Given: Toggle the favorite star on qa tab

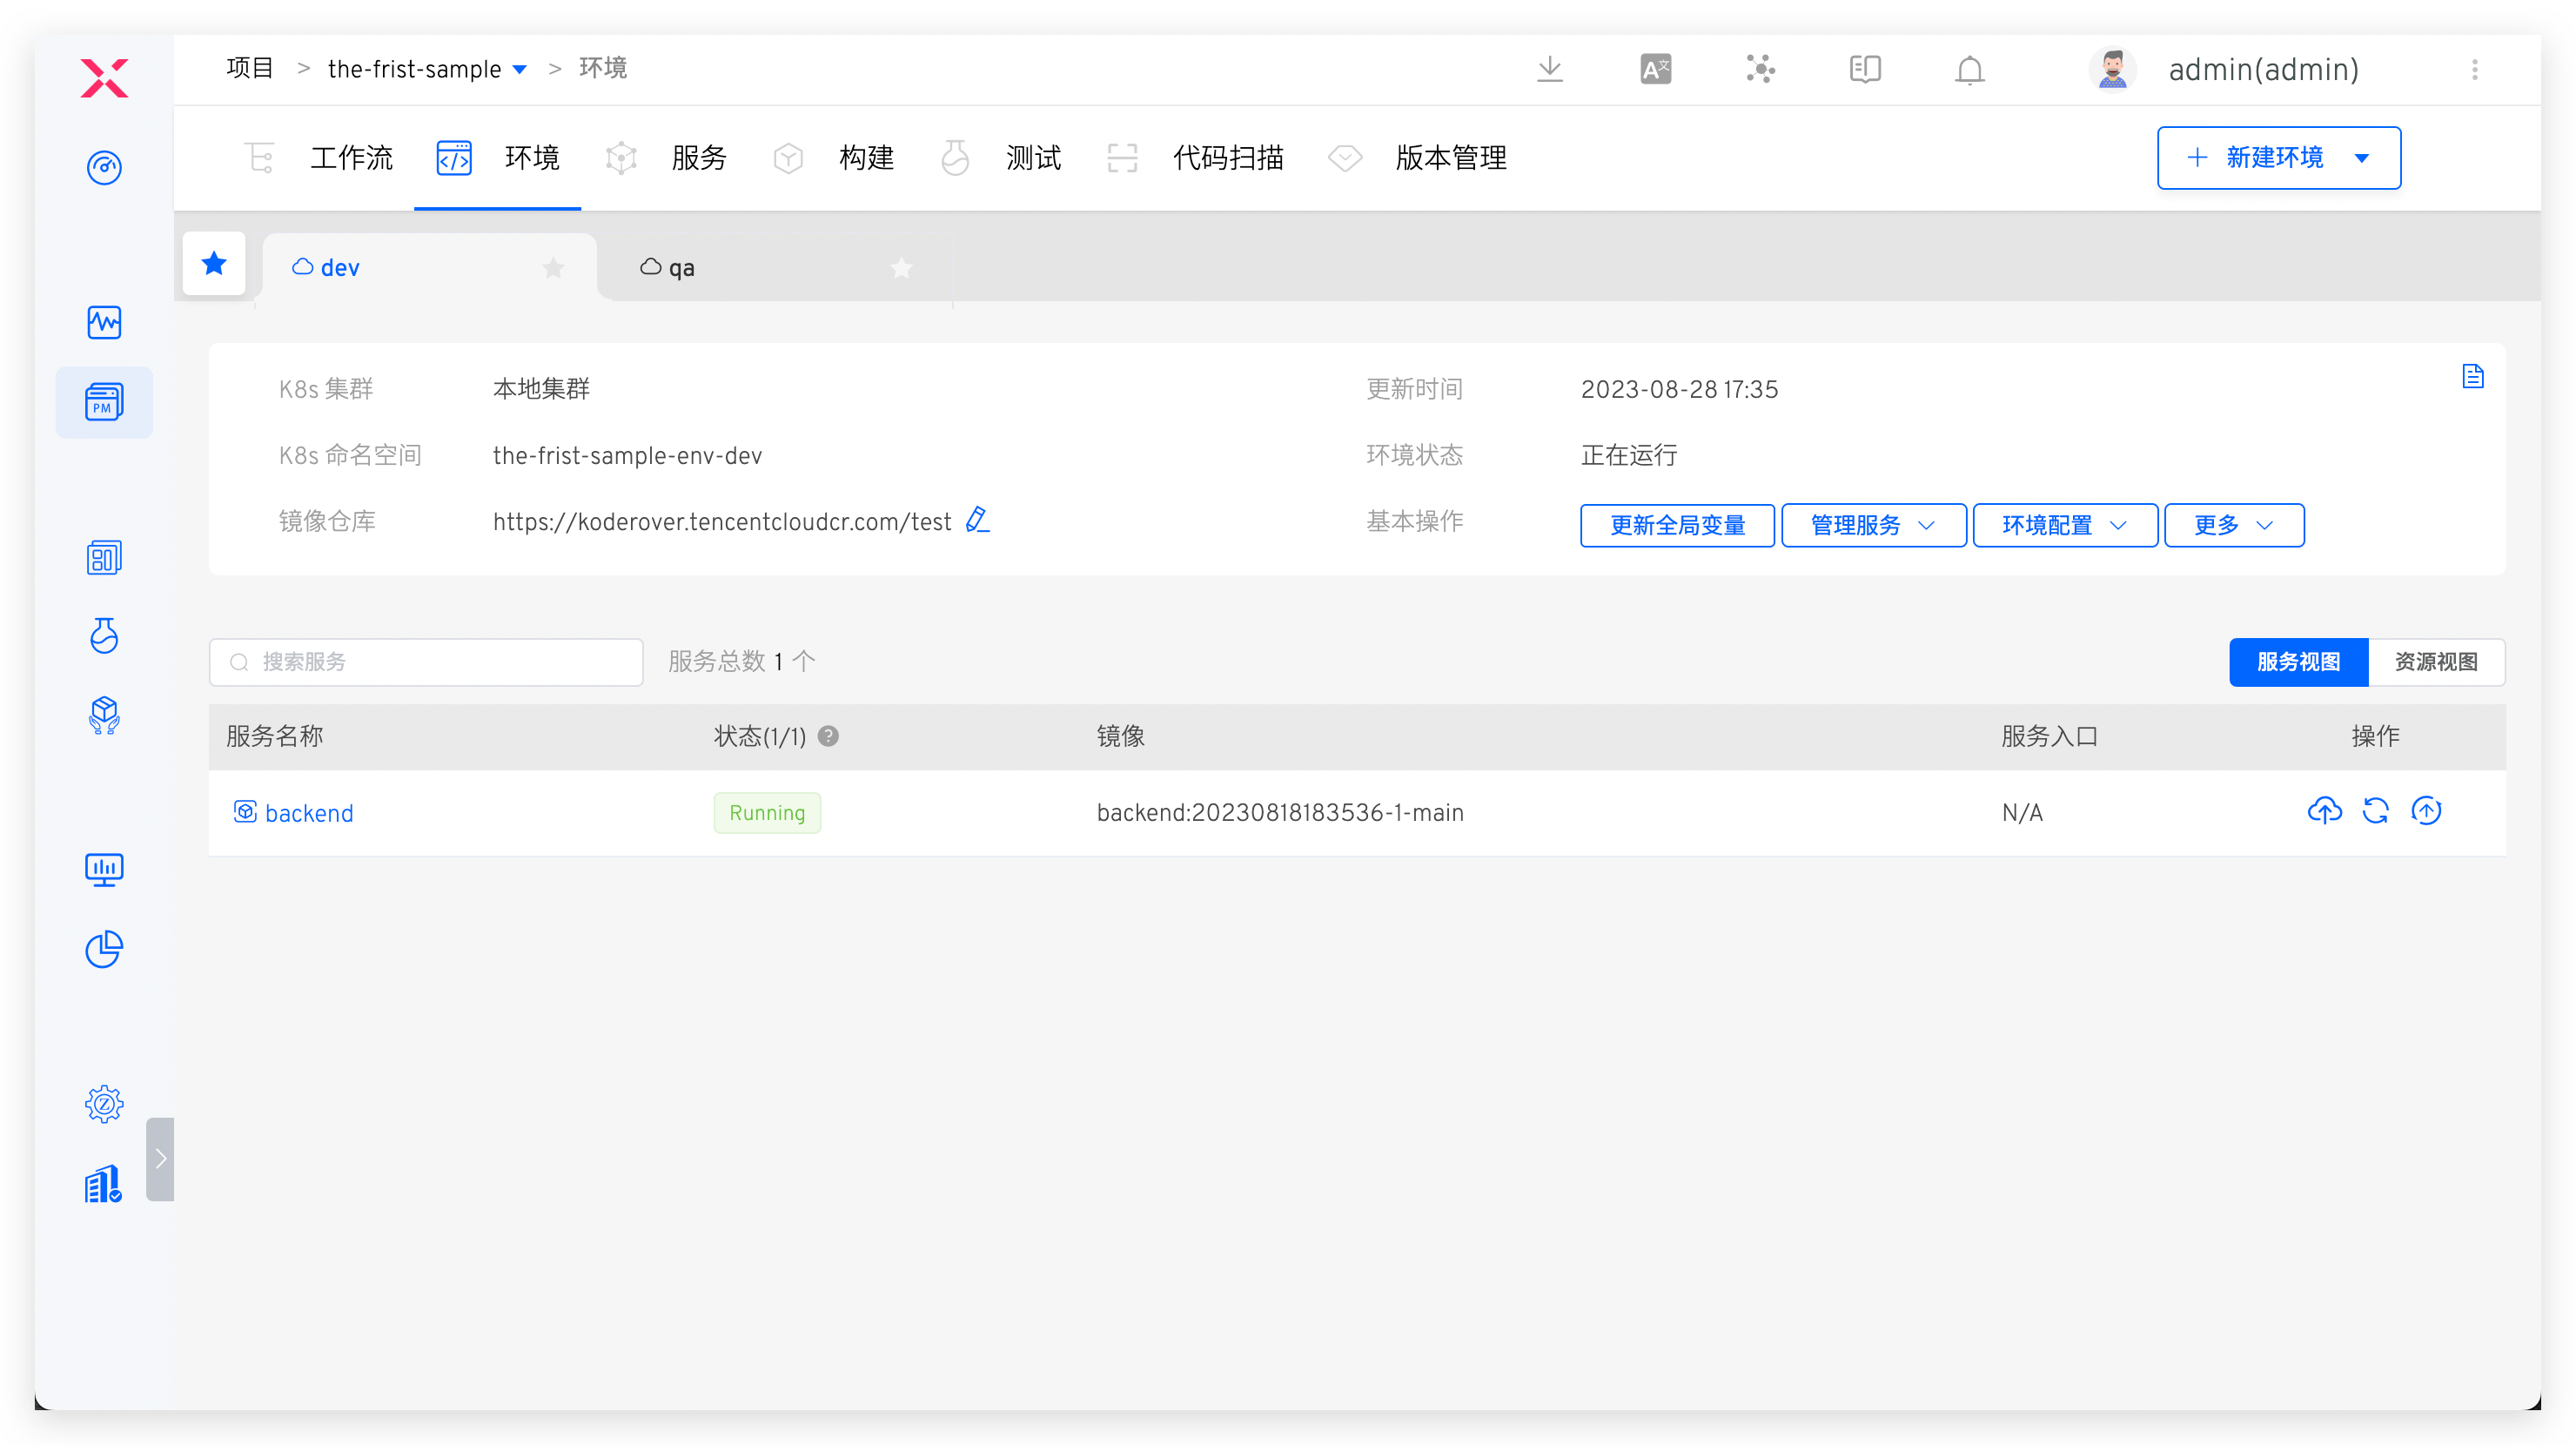Looking at the screenshot, I should pyautogui.click(x=901, y=267).
